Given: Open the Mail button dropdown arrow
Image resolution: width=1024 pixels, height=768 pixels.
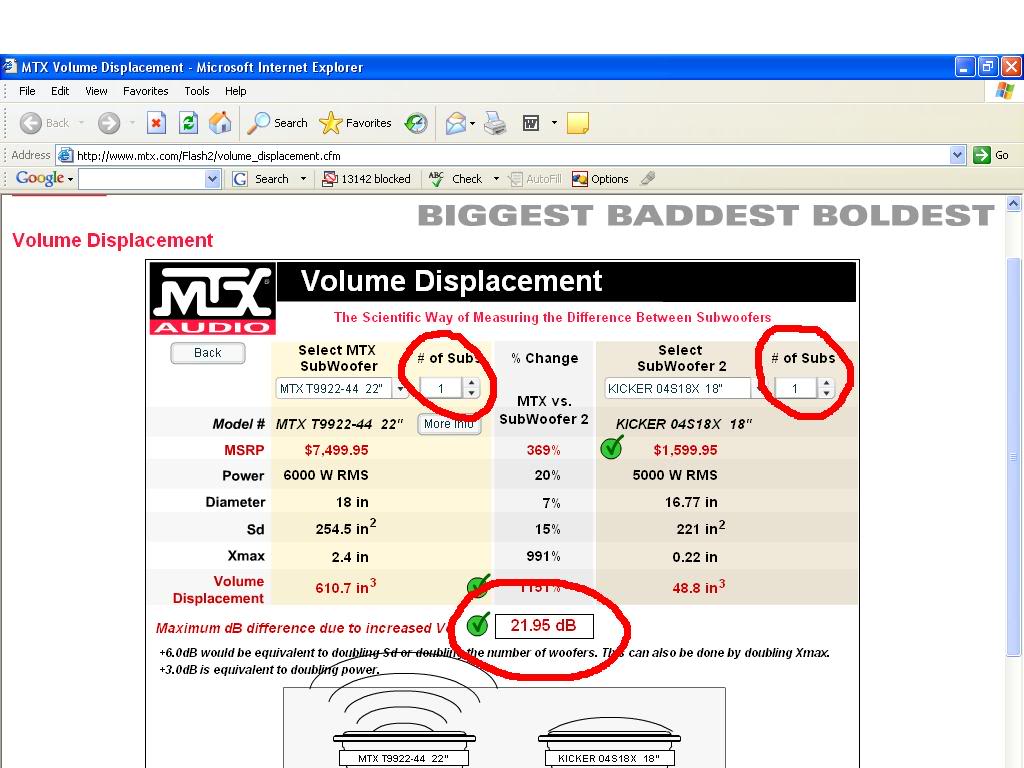Looking at the screenshot, I should pyautogui.click(x=472, y=123).
